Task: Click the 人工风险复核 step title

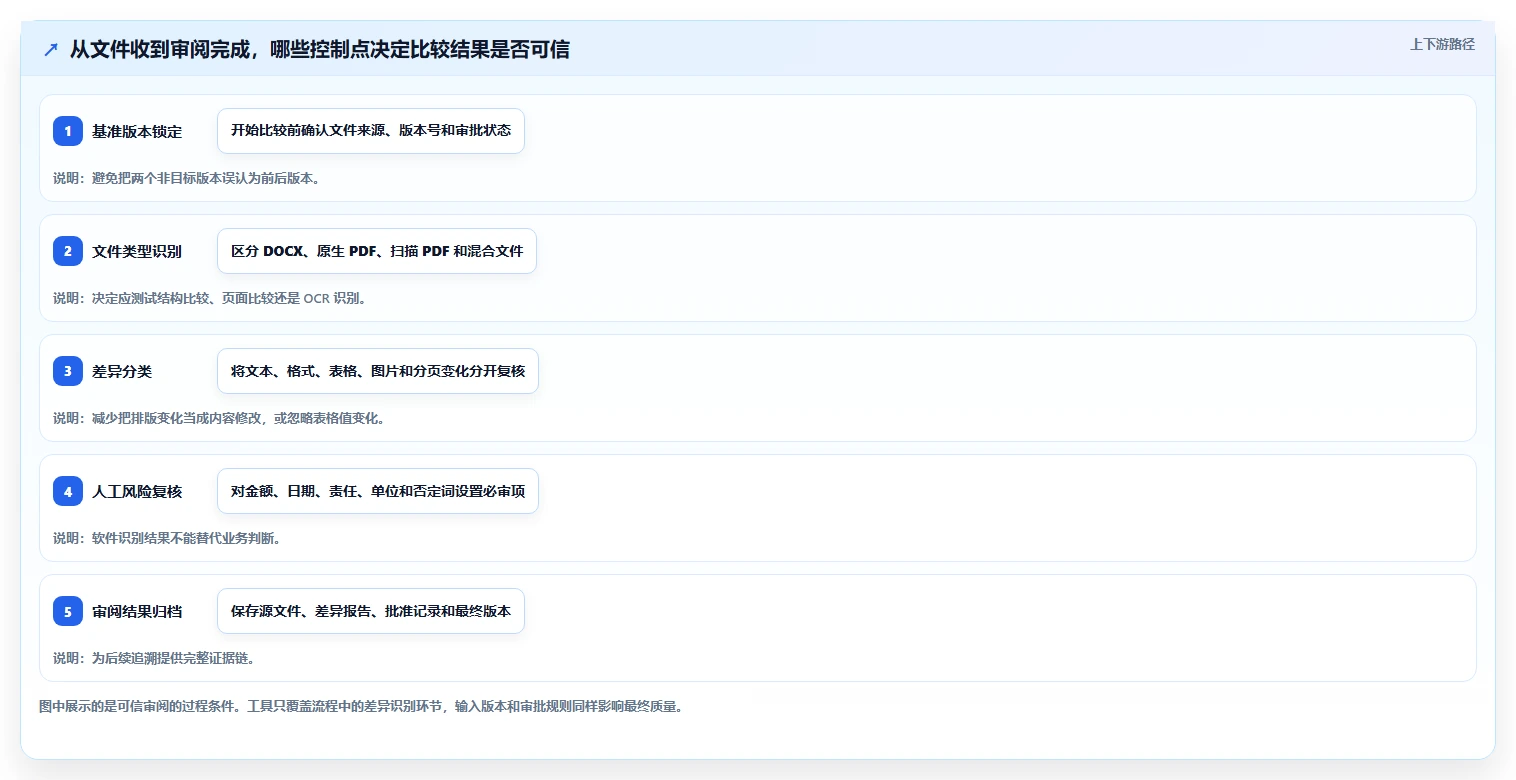Action: click(137, 491)
